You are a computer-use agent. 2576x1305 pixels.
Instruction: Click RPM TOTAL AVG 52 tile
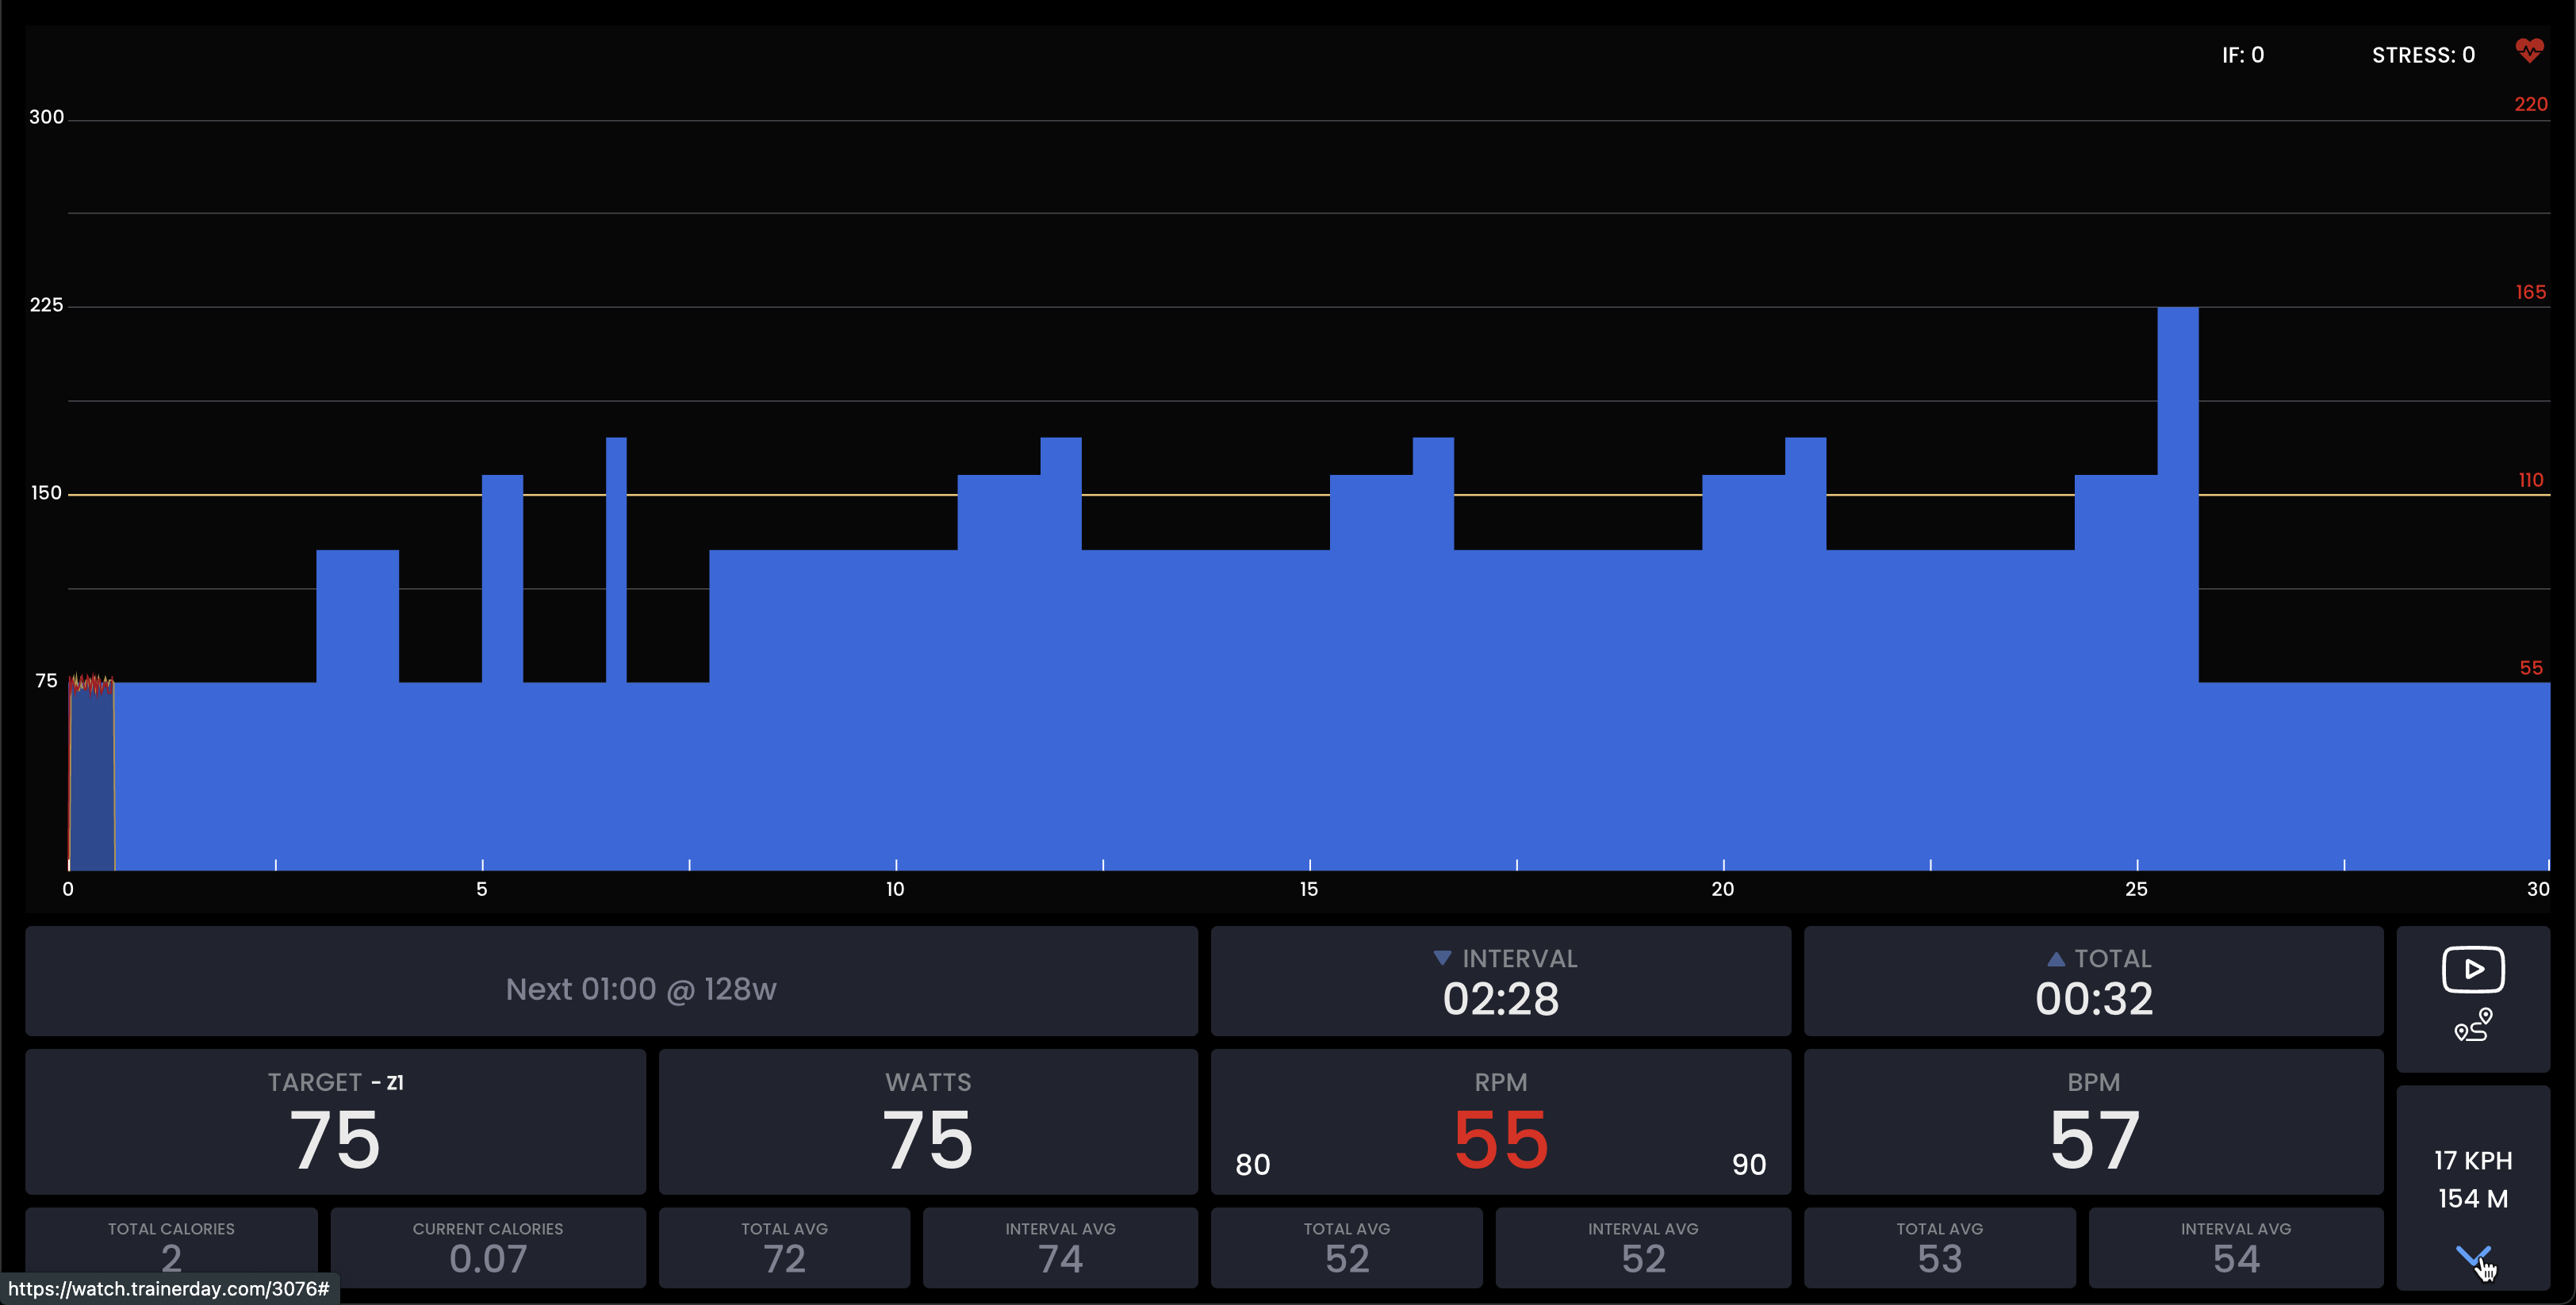1346,1248
